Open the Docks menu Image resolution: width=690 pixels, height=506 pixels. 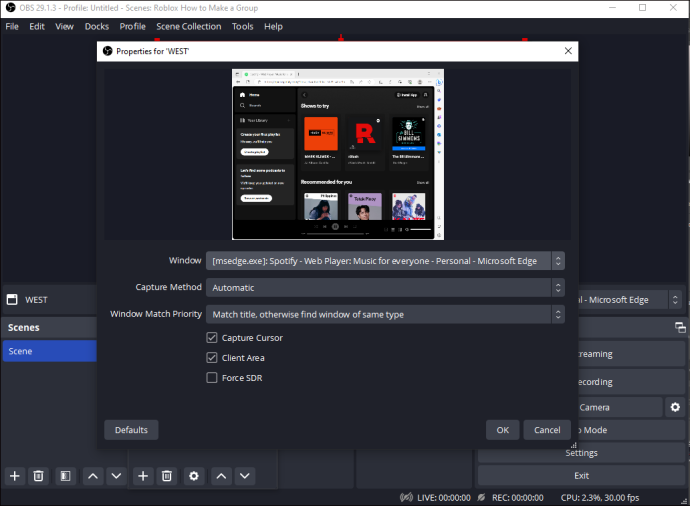click(97, 26)
